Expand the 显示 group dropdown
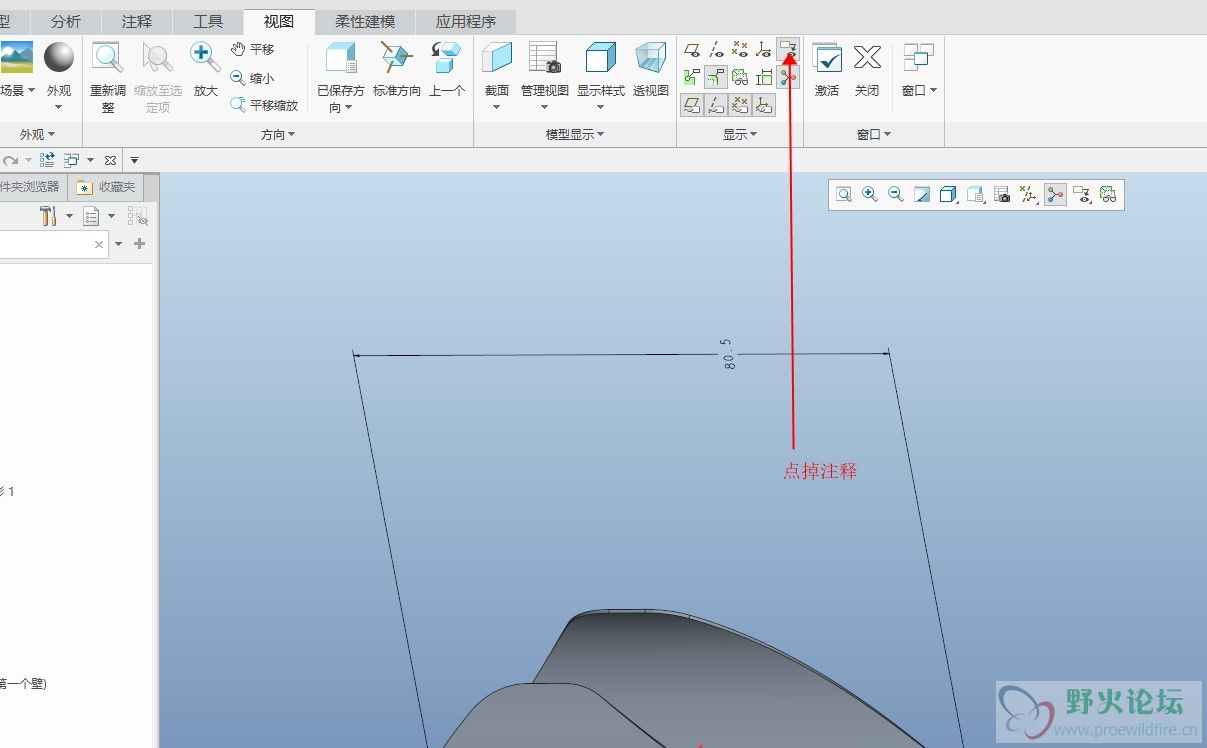The height and width of the screenshot is (748, 1207). [x=740, y=134]
